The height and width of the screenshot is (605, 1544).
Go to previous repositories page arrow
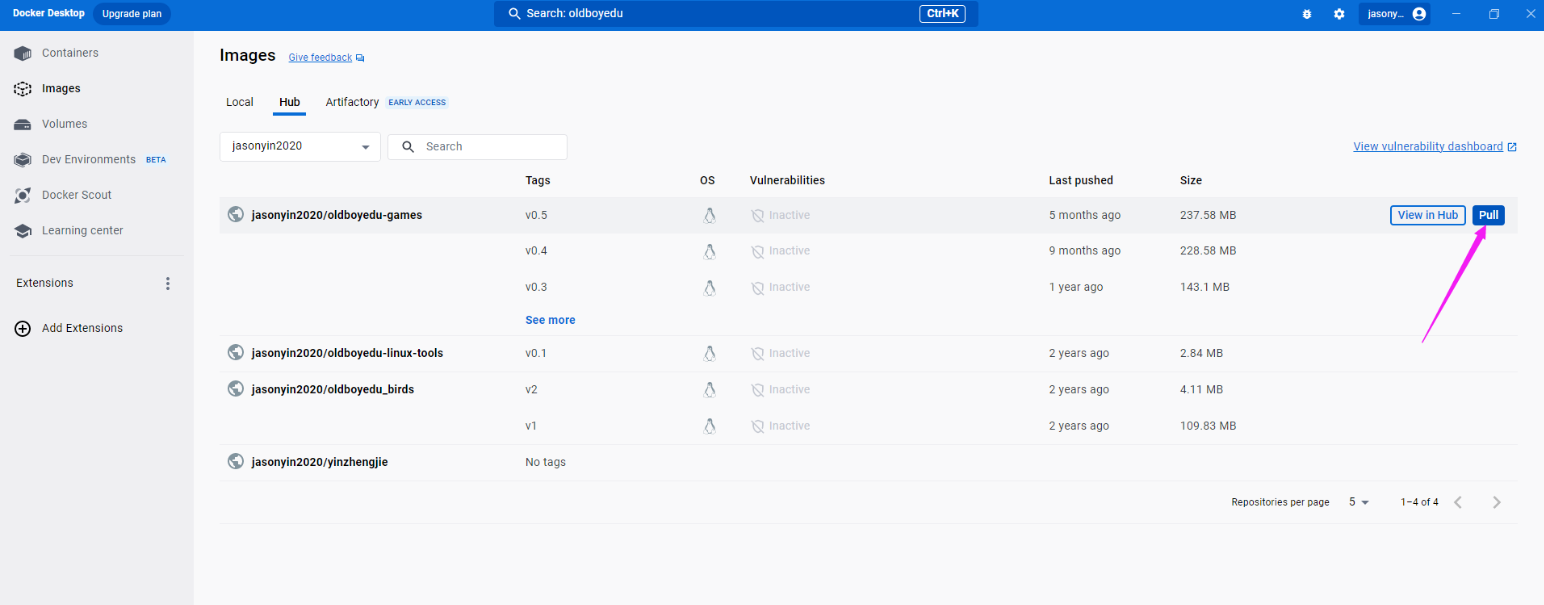1458,502
